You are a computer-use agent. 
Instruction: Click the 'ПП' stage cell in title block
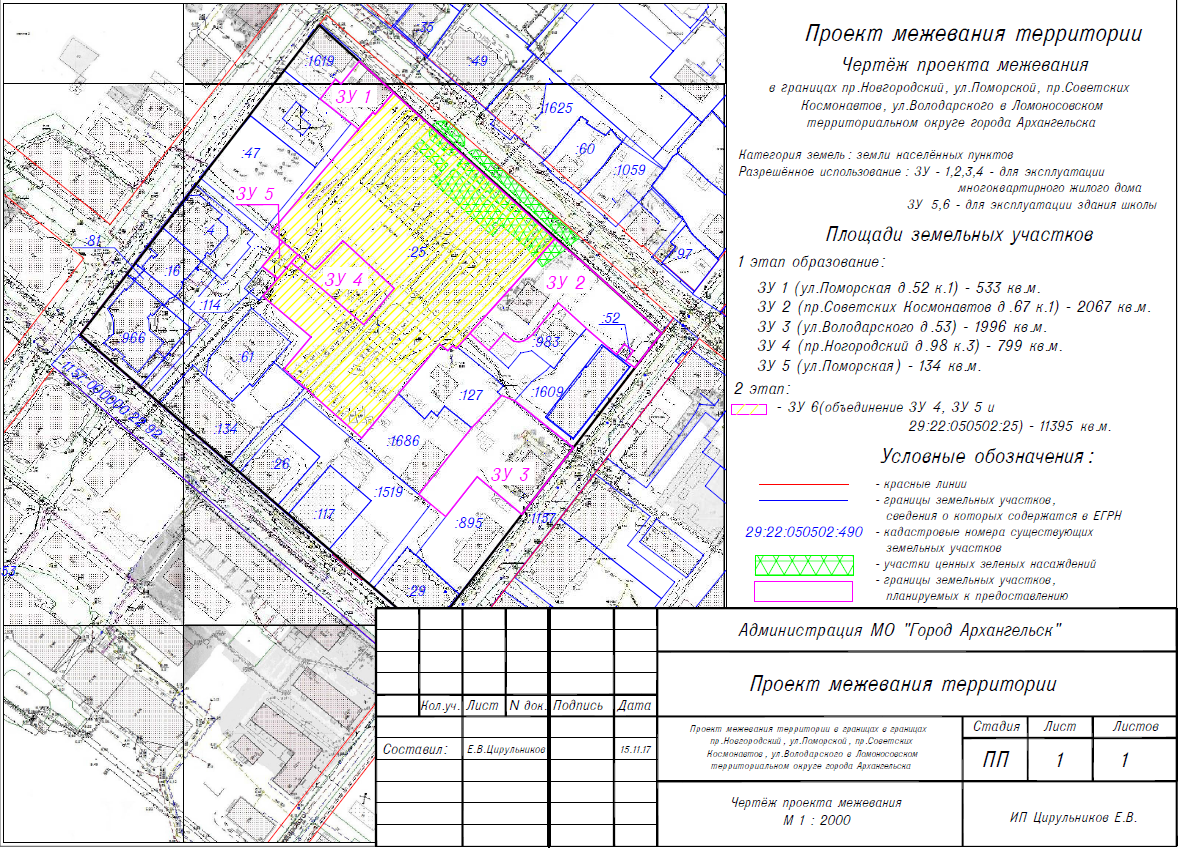(996, 760)
